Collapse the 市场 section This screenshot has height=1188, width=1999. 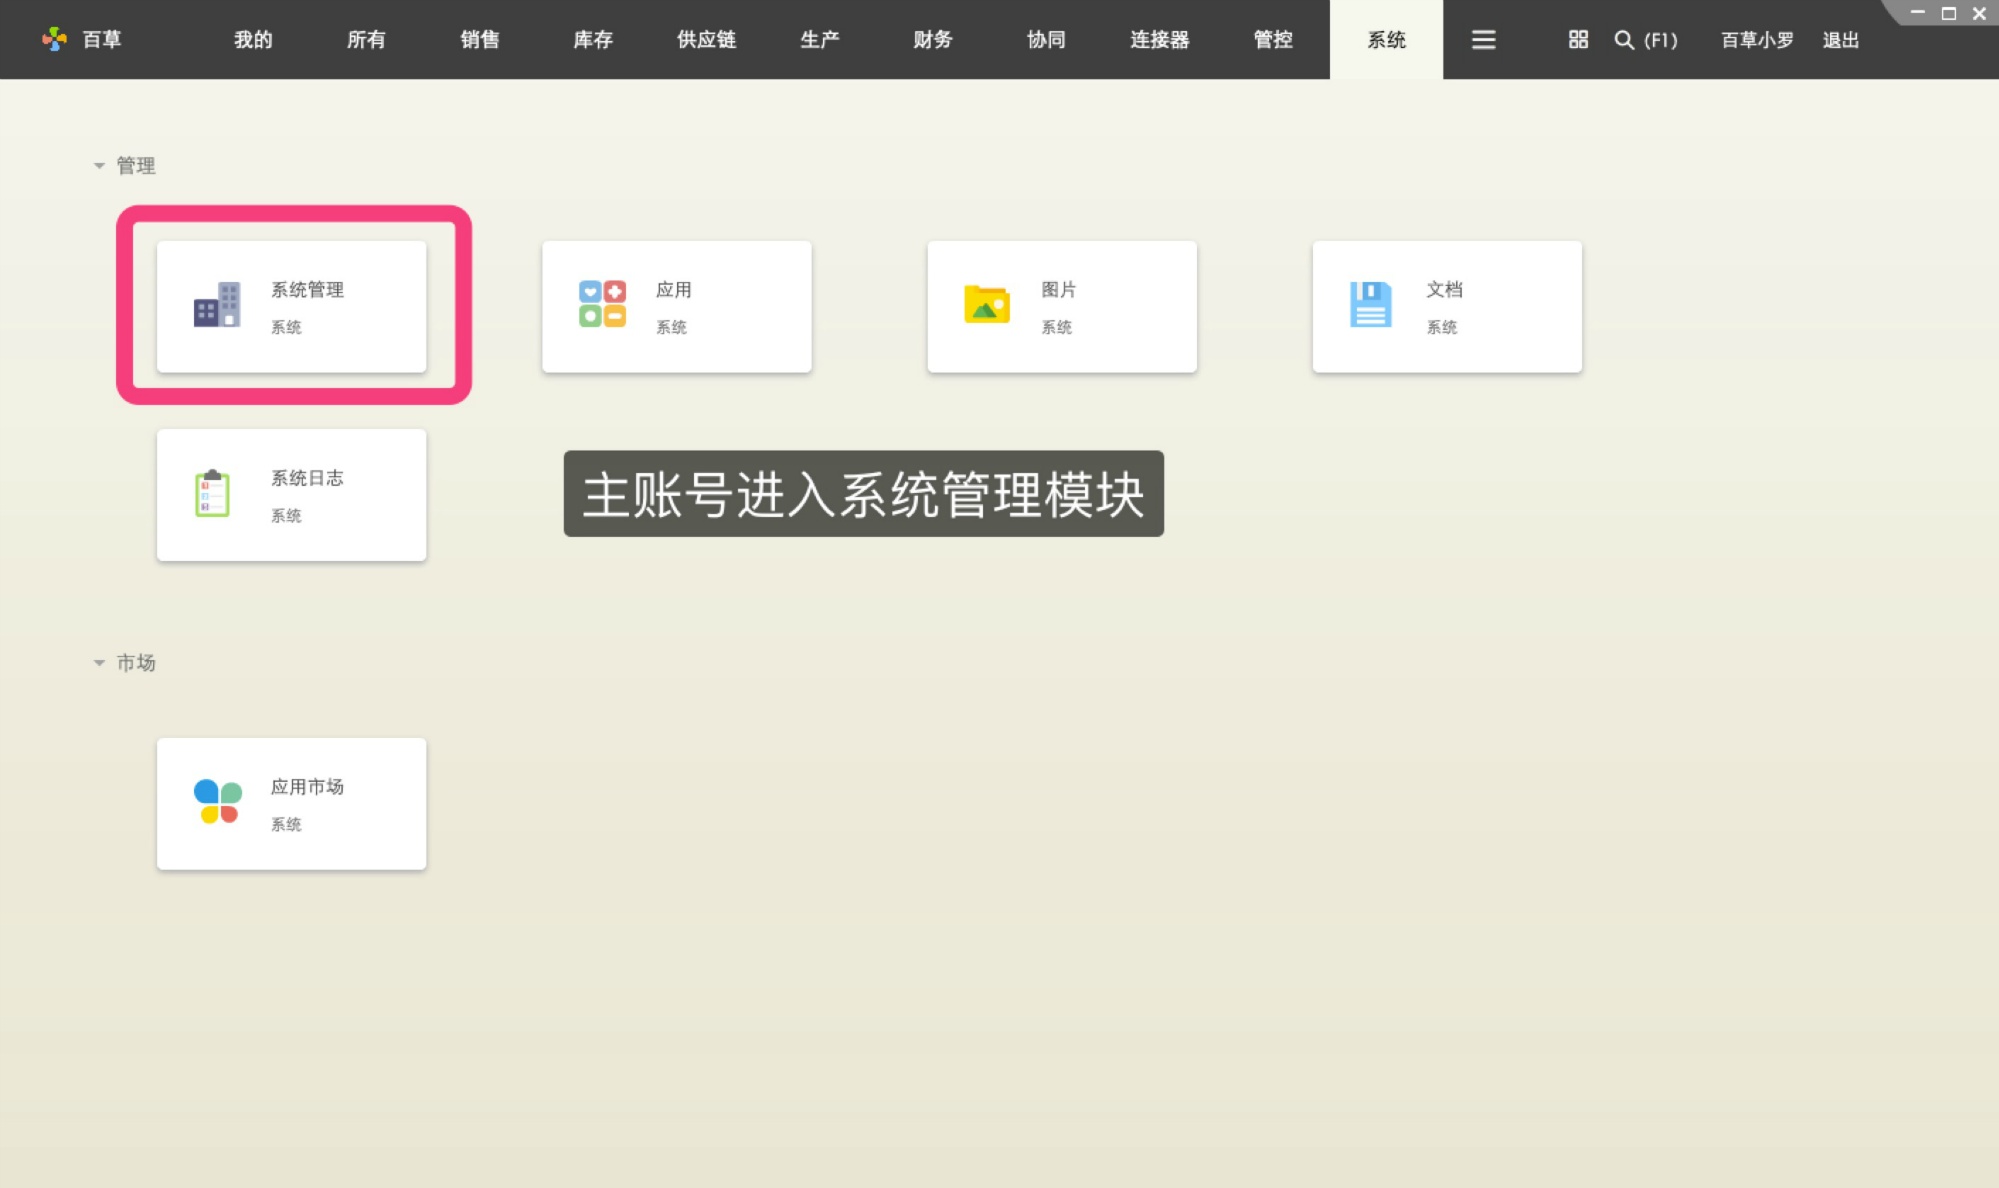[99, 663]
